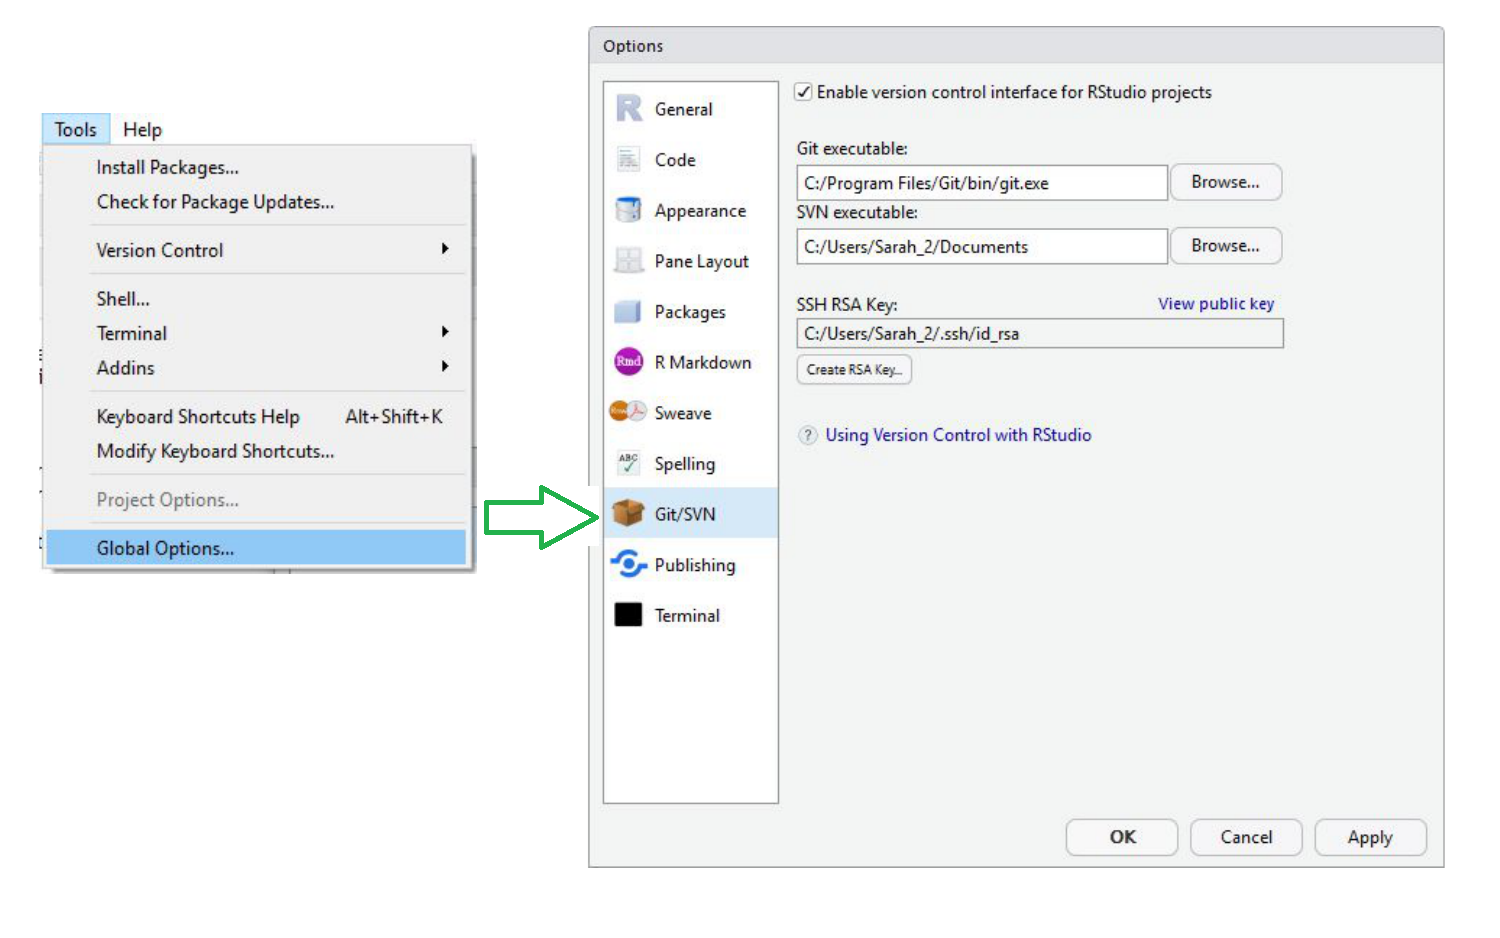Select Check for Package Updates

tap(256, 202)
